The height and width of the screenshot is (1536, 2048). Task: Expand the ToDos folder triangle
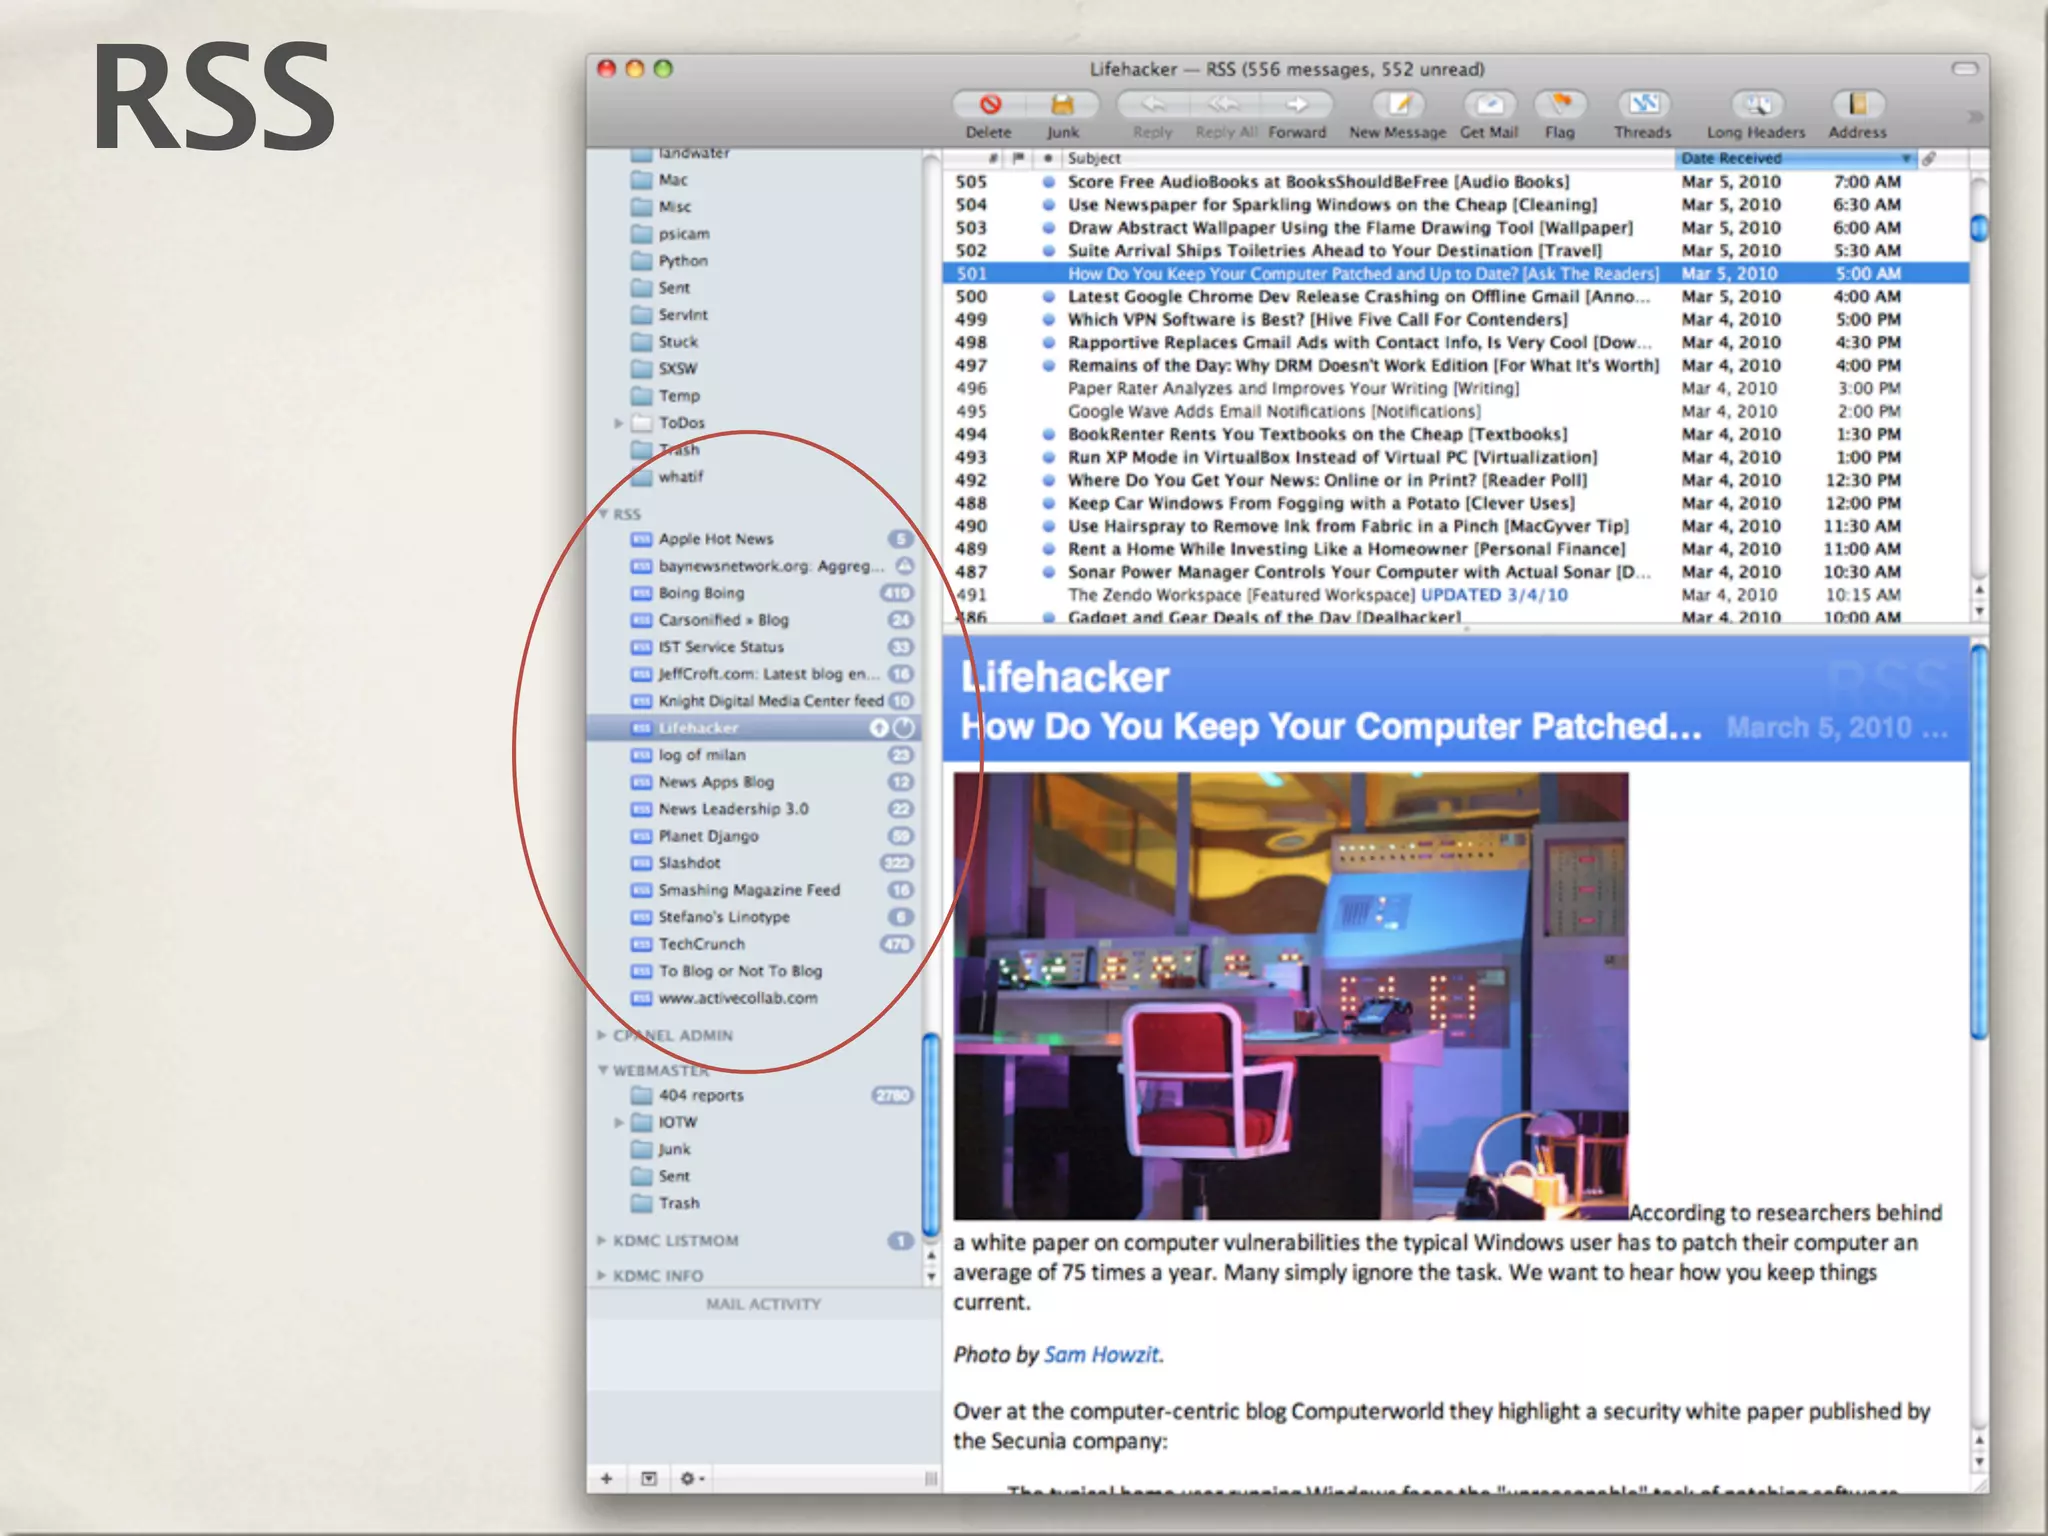pos(619,423)
